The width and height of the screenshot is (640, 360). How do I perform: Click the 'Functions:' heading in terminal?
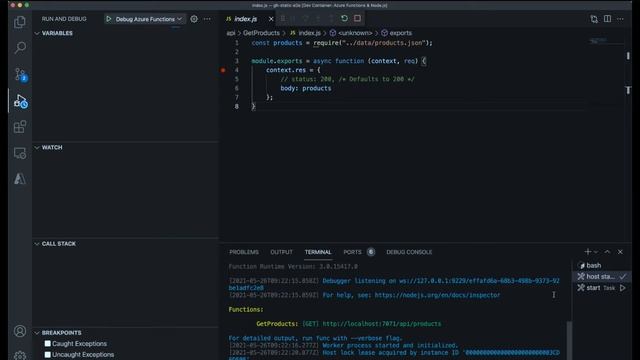point(246,309)
